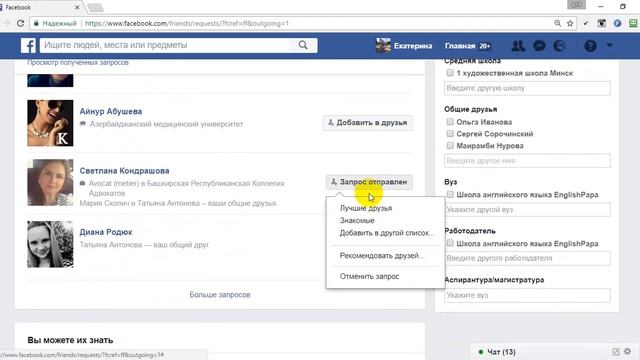Screen dimensions: 640x360
Task: Click Айнур Абушева profile photo
Action: tap(50, 123)
